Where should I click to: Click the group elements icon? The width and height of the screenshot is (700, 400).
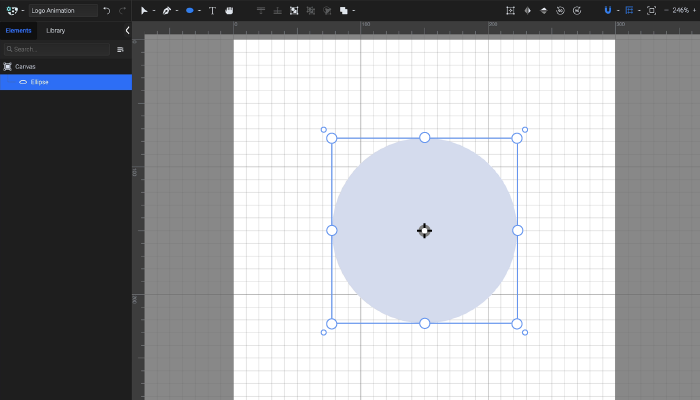[294, 10]
